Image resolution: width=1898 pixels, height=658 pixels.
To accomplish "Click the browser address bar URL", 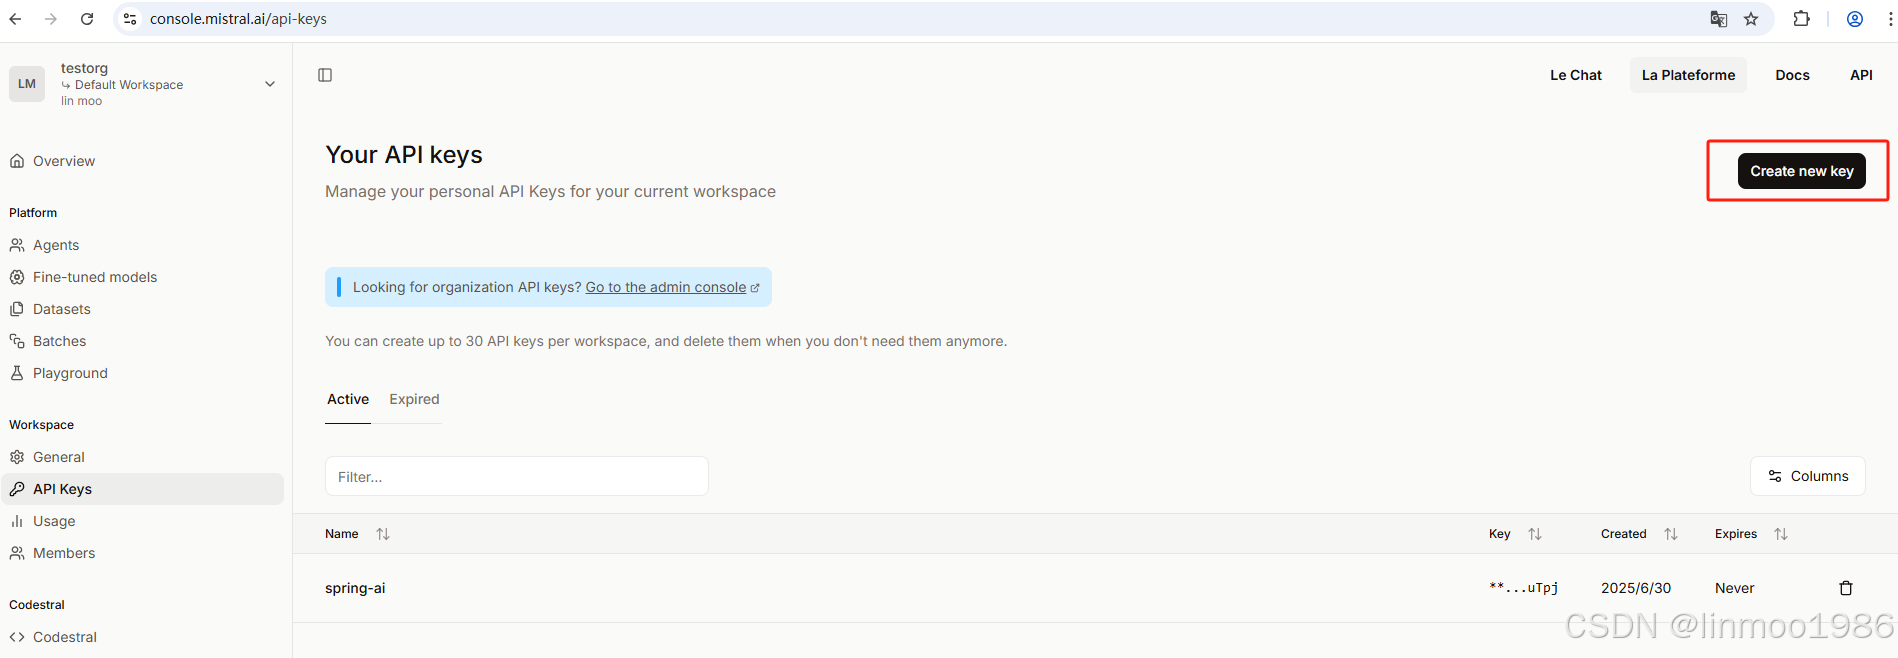I will (x=238, y=19).
